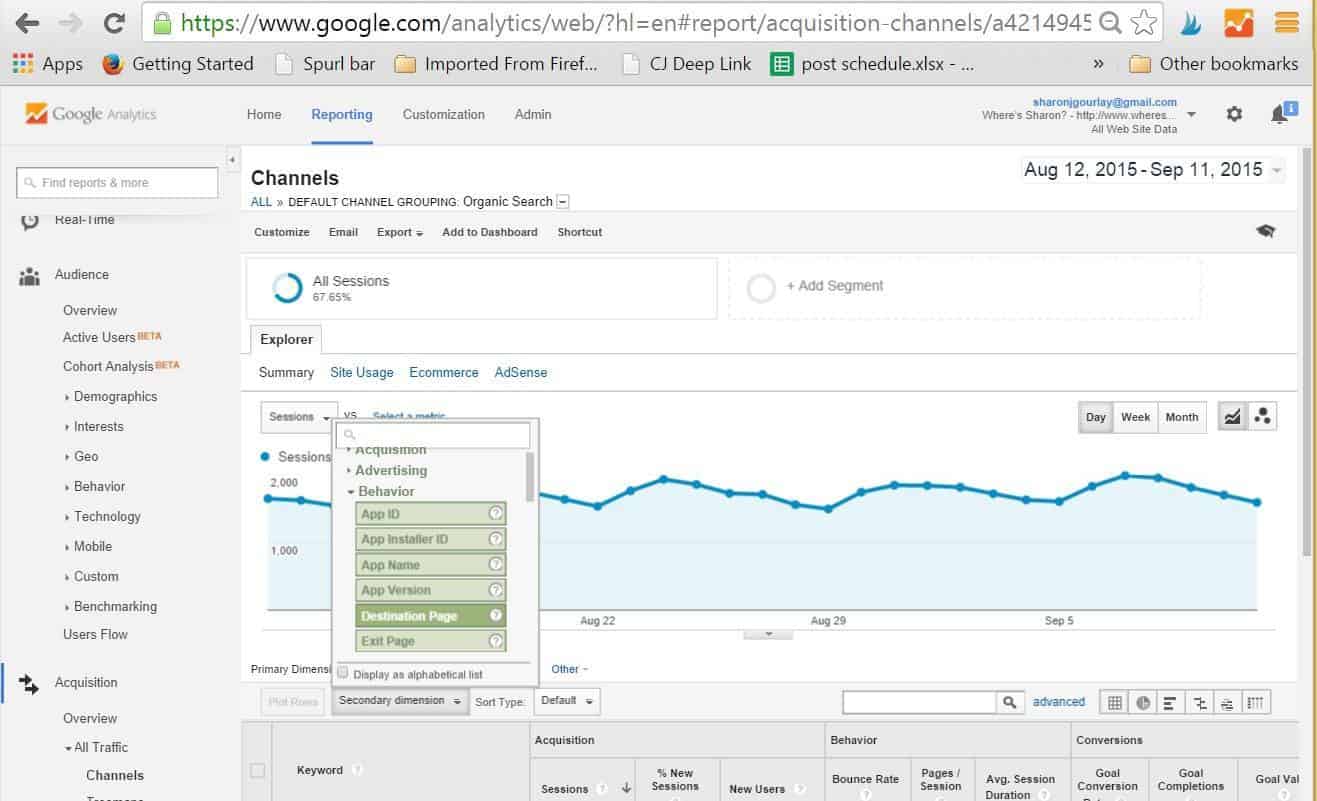Go to the Customization menu
This screenshot has width=1317, height=801.
443,114
